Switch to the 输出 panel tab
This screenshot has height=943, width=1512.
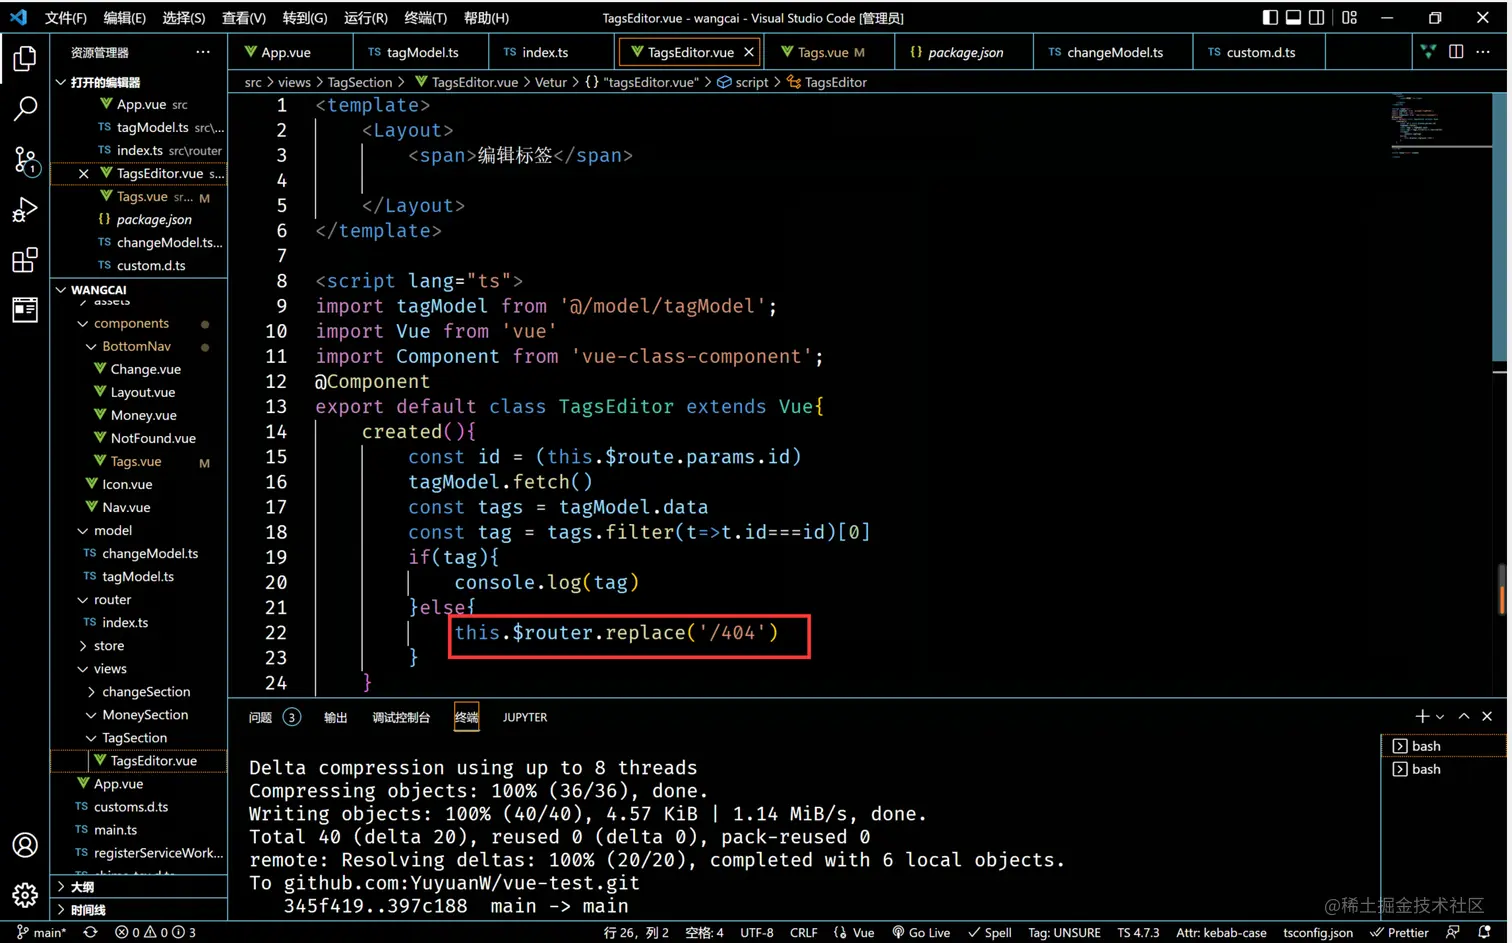point(335,717)
